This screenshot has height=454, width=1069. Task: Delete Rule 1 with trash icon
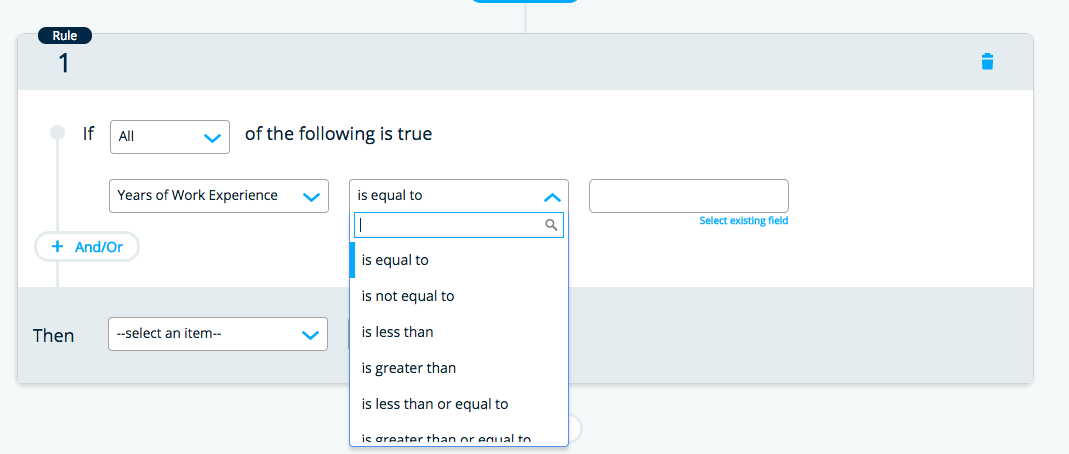click(x=987, y=62)
